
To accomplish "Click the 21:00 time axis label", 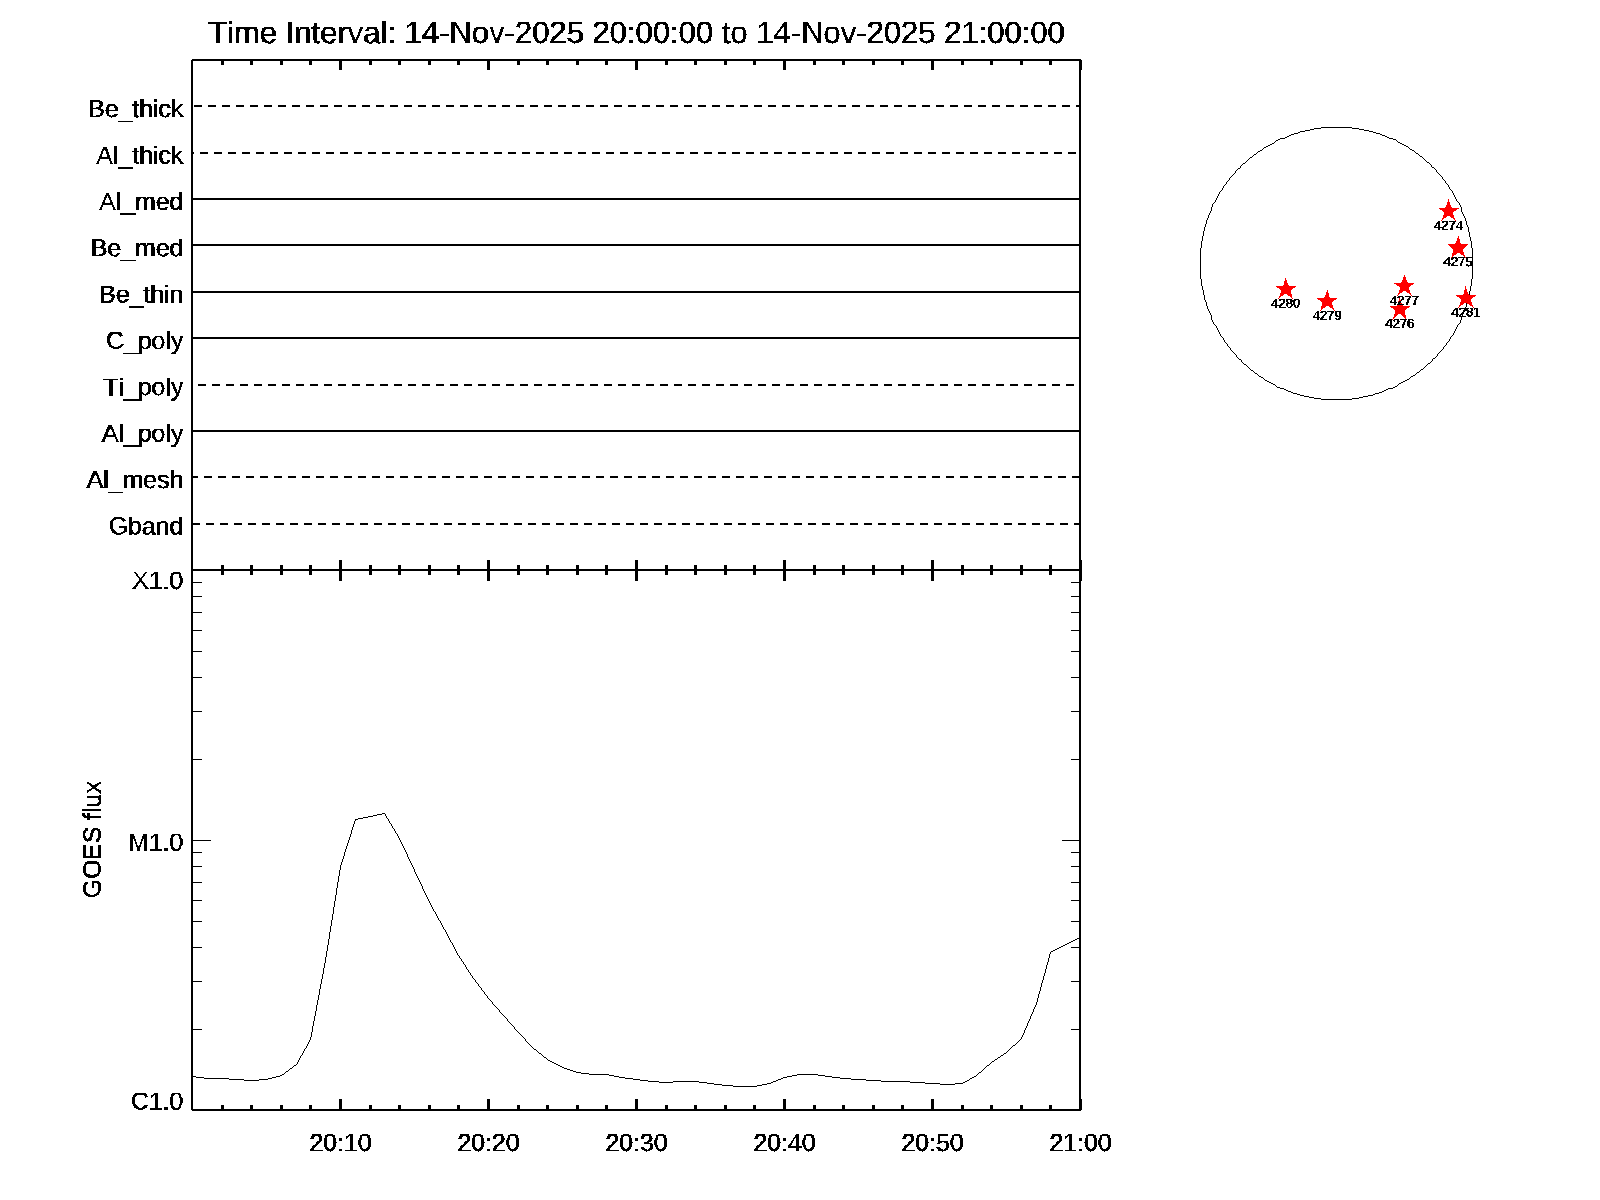I will 1080,1143.
